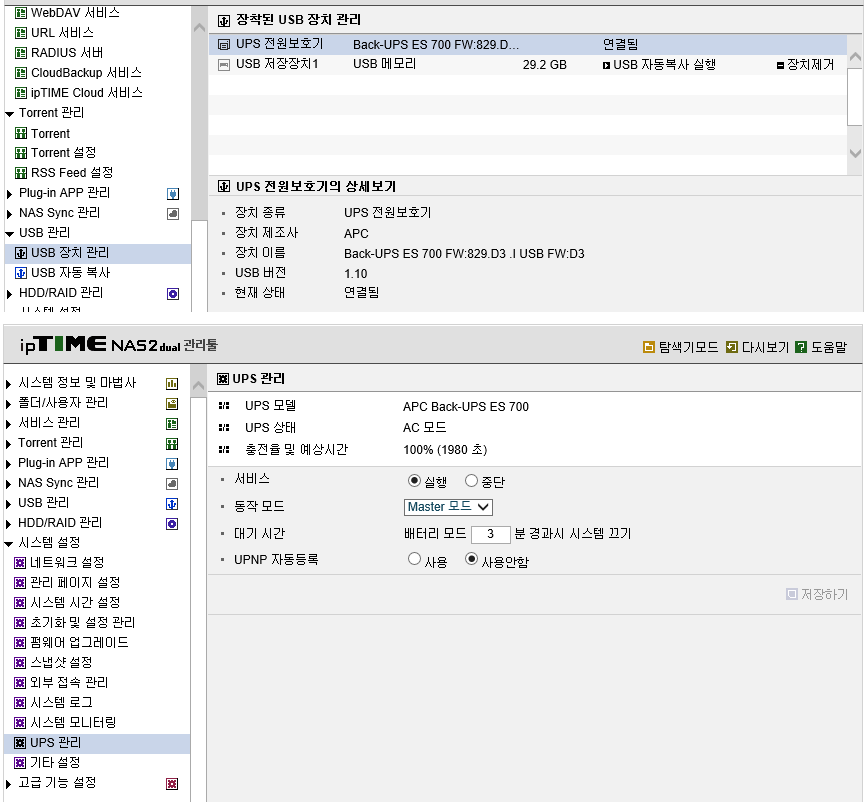866x802 pixels.
Task: Open Torrent 설정 in upper panel
Action: [64, 152]
